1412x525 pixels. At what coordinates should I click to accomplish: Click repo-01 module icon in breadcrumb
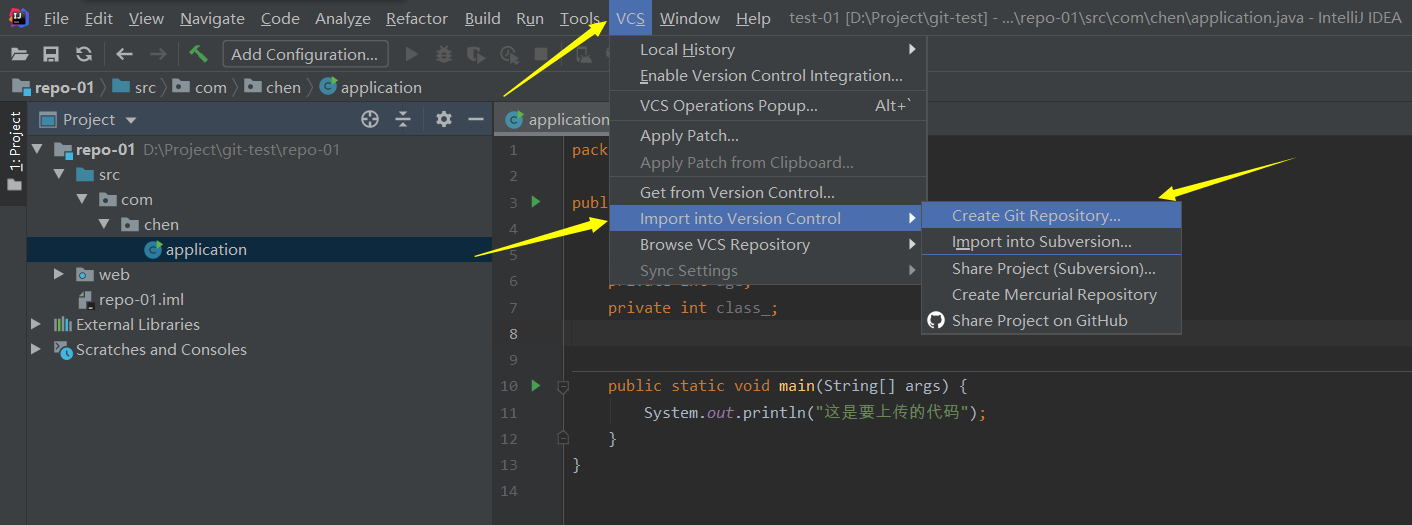(x=21, y=87)
